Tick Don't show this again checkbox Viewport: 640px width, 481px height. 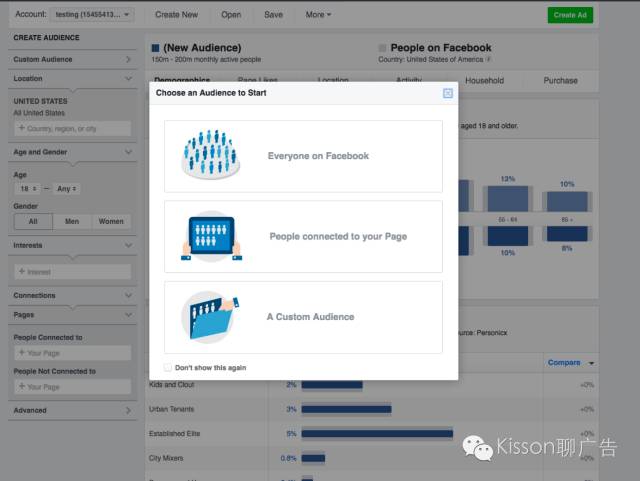[167, 367]
